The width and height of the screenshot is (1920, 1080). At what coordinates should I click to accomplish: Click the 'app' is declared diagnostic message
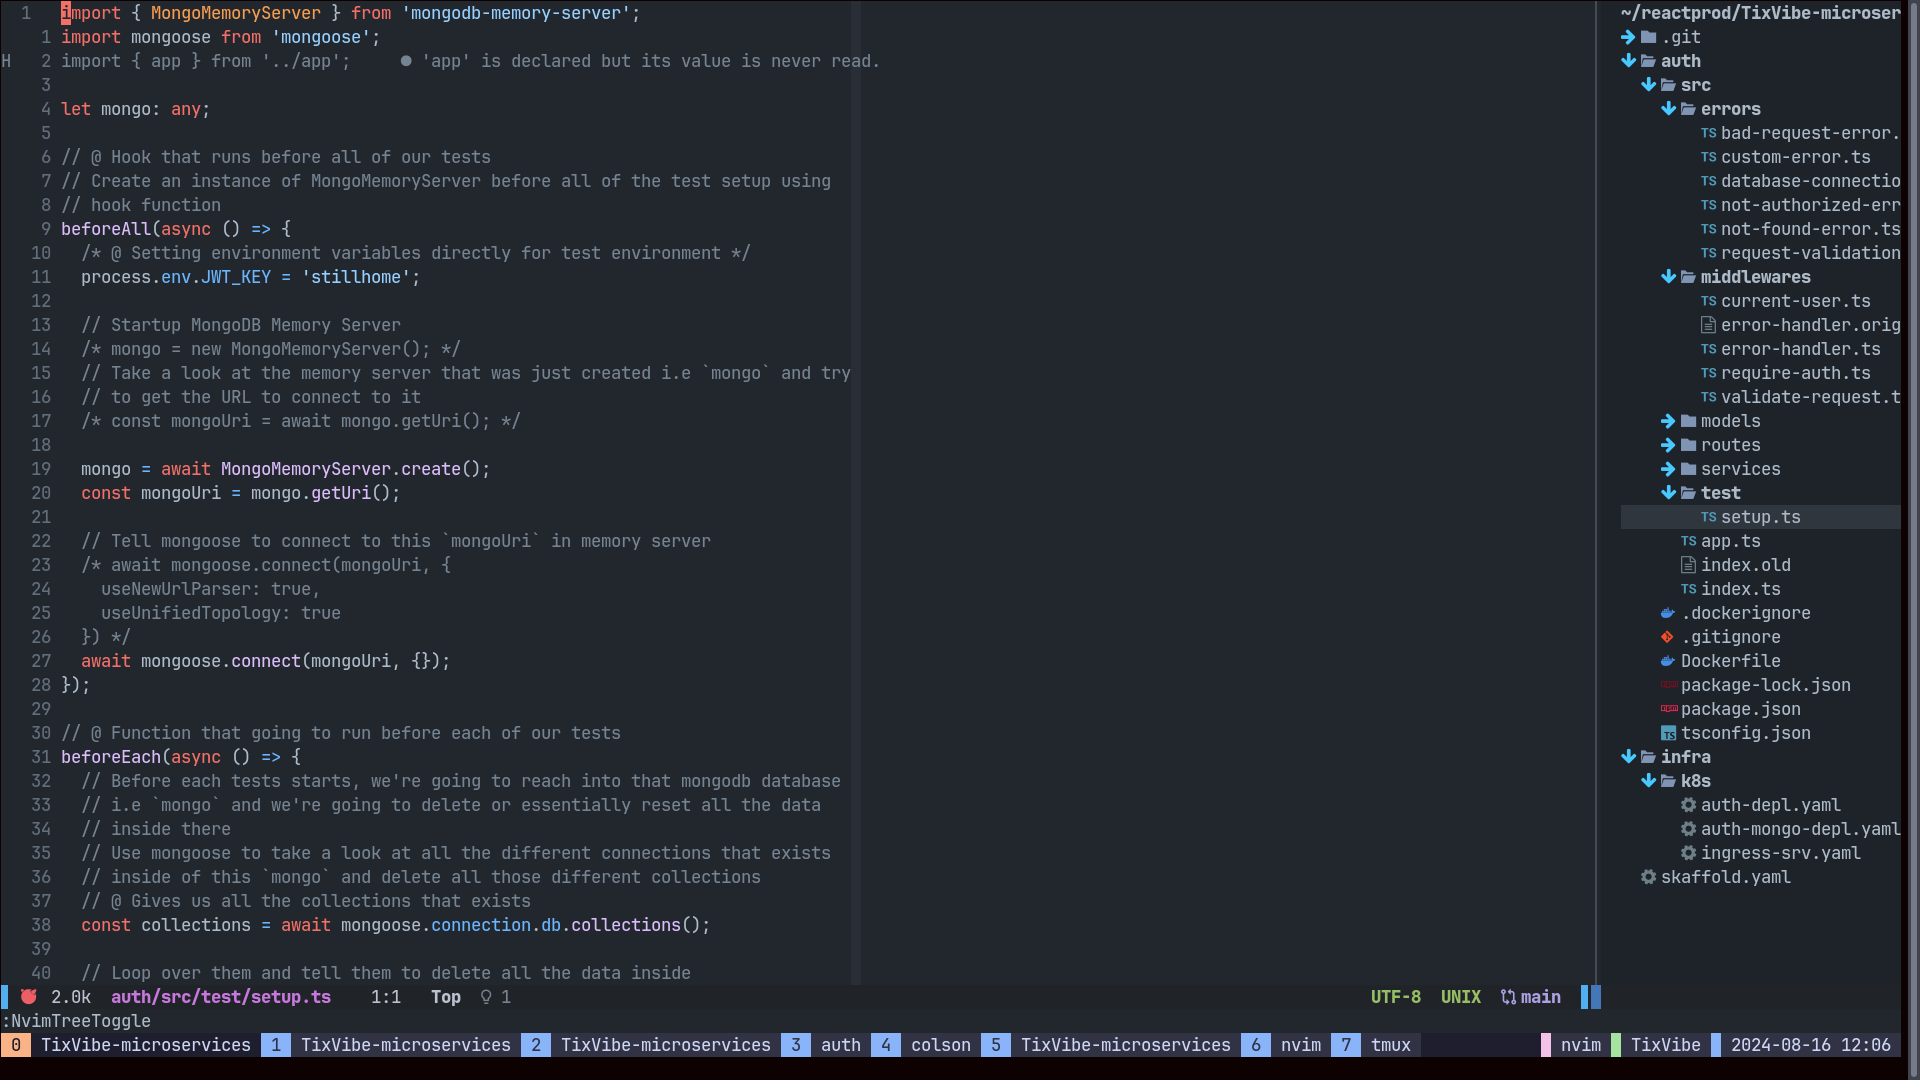pyautogui.click(x=650, y=61)
